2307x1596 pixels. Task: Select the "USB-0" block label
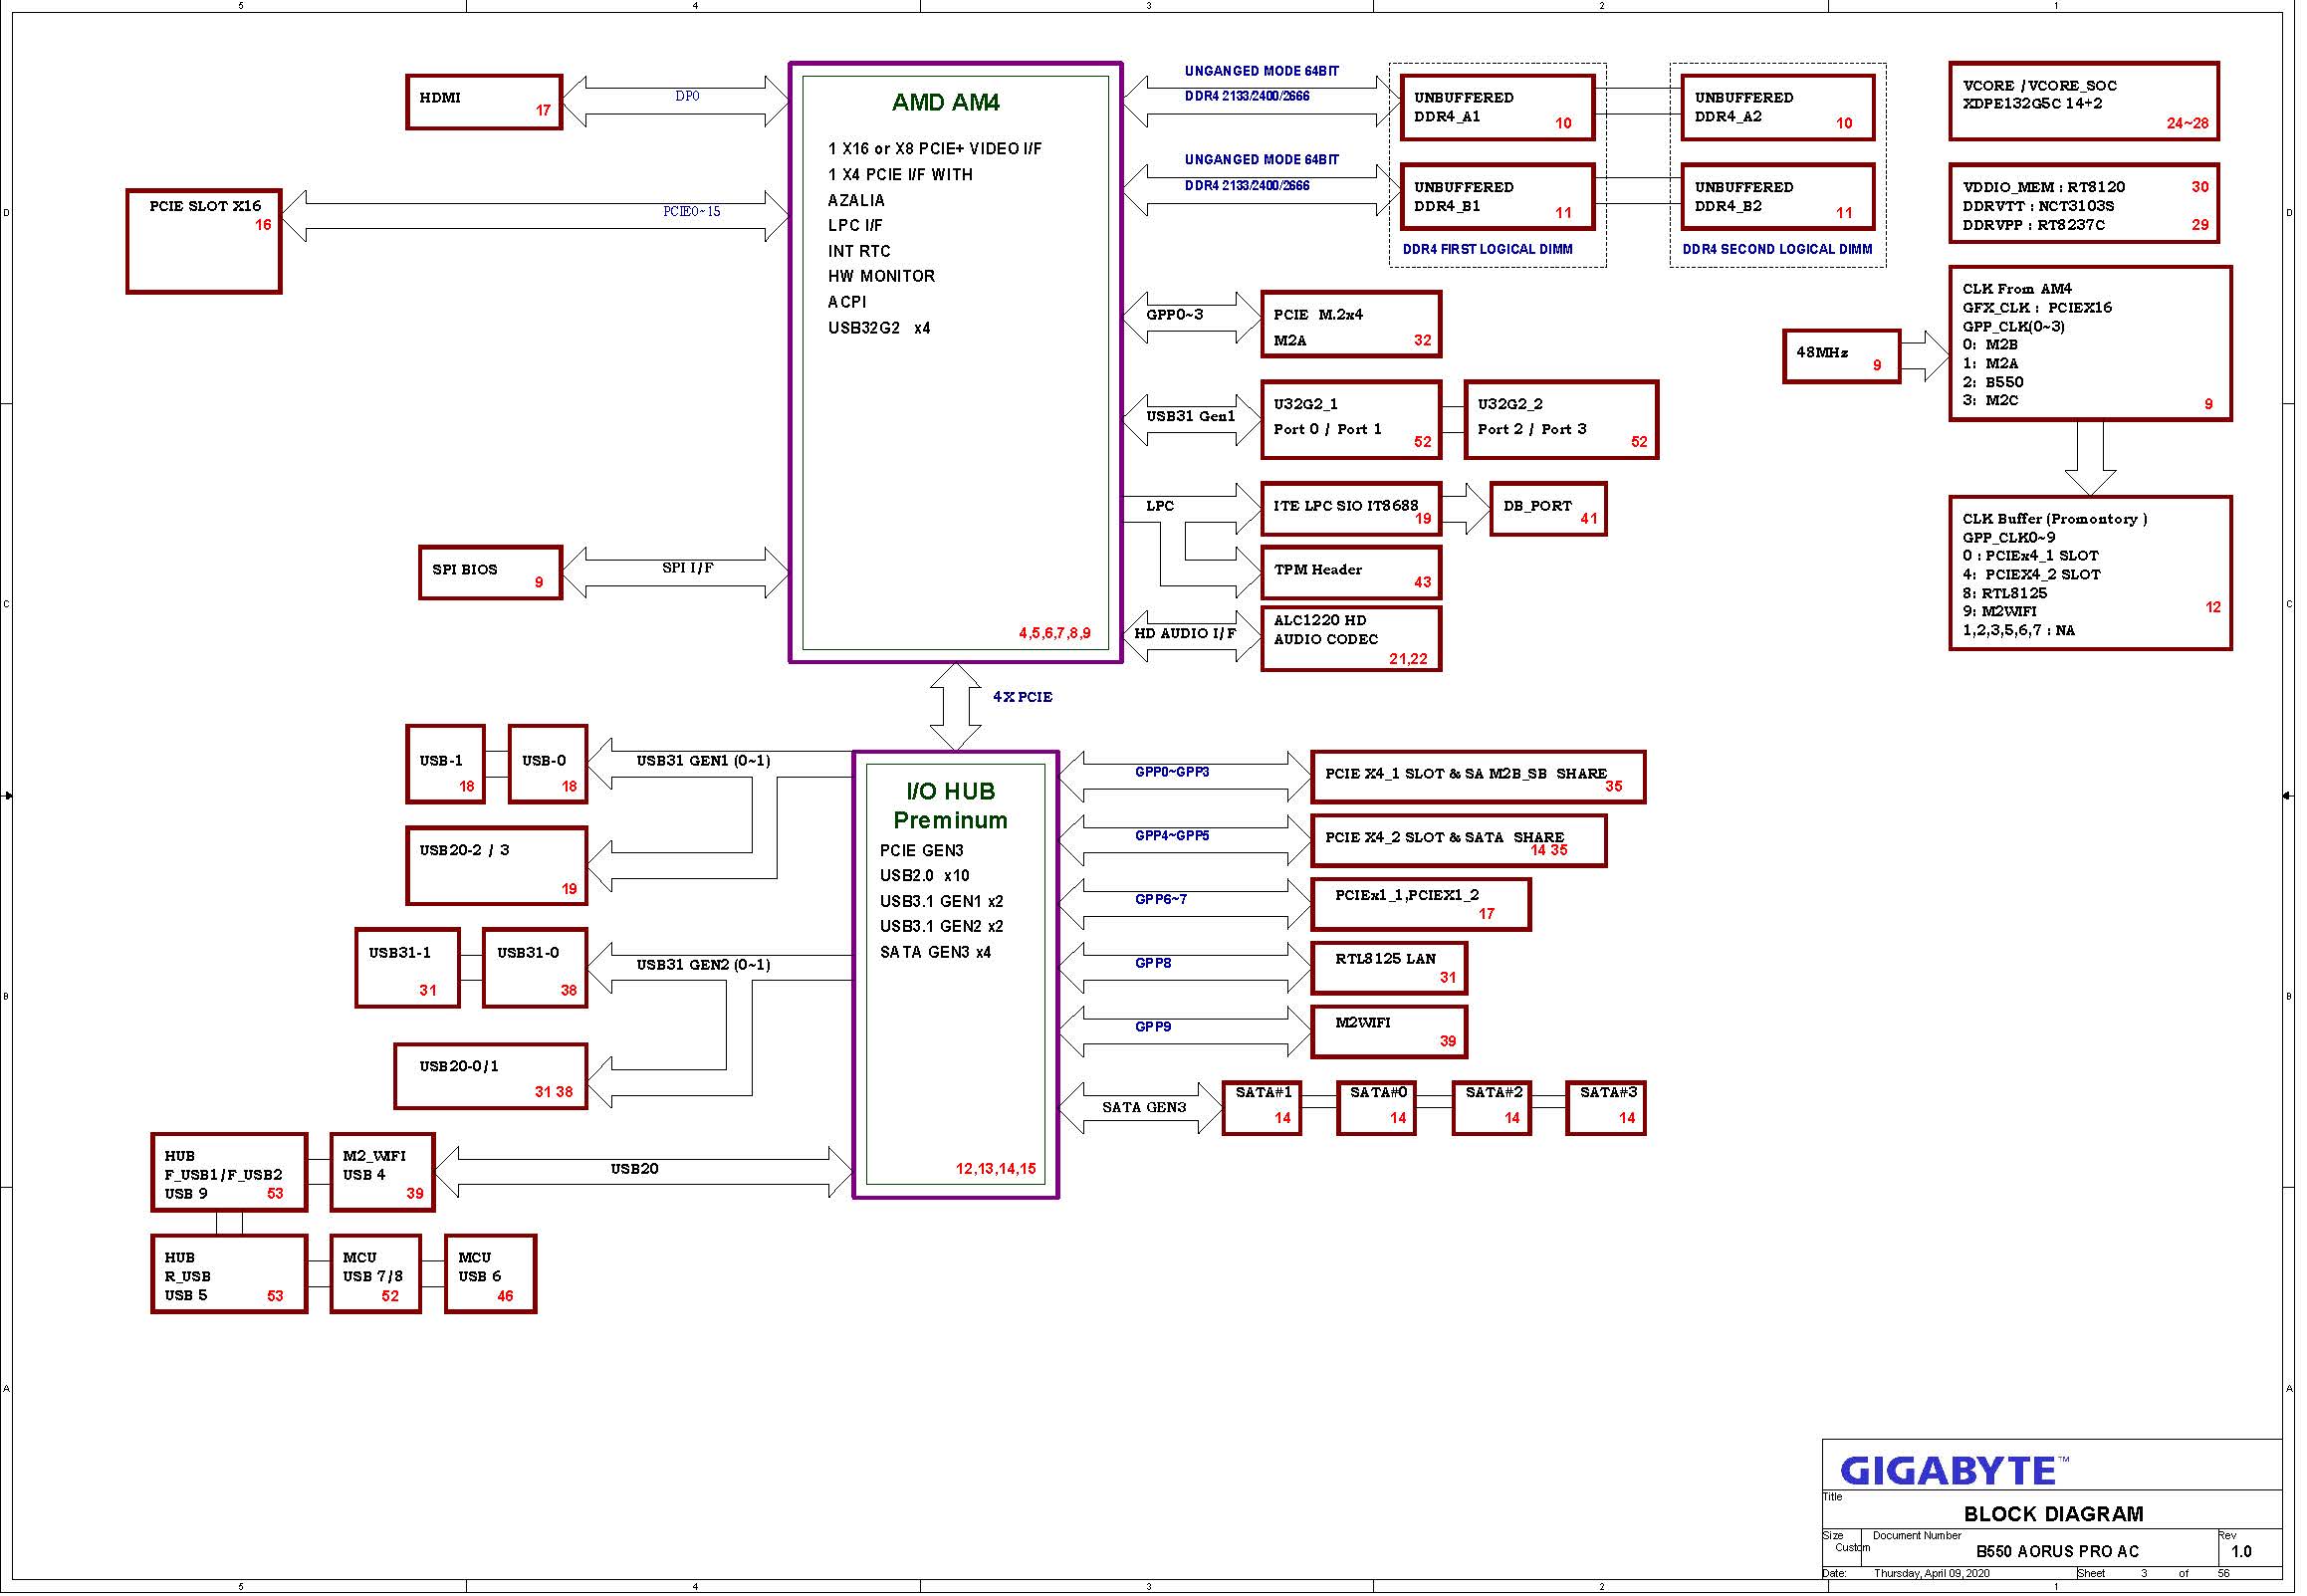544,761
